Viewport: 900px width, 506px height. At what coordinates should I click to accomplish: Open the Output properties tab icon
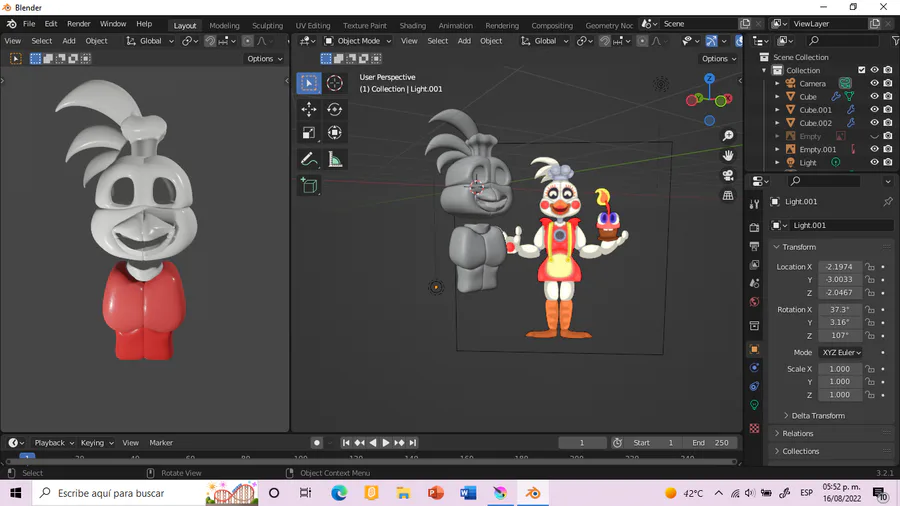pos(754,246)
